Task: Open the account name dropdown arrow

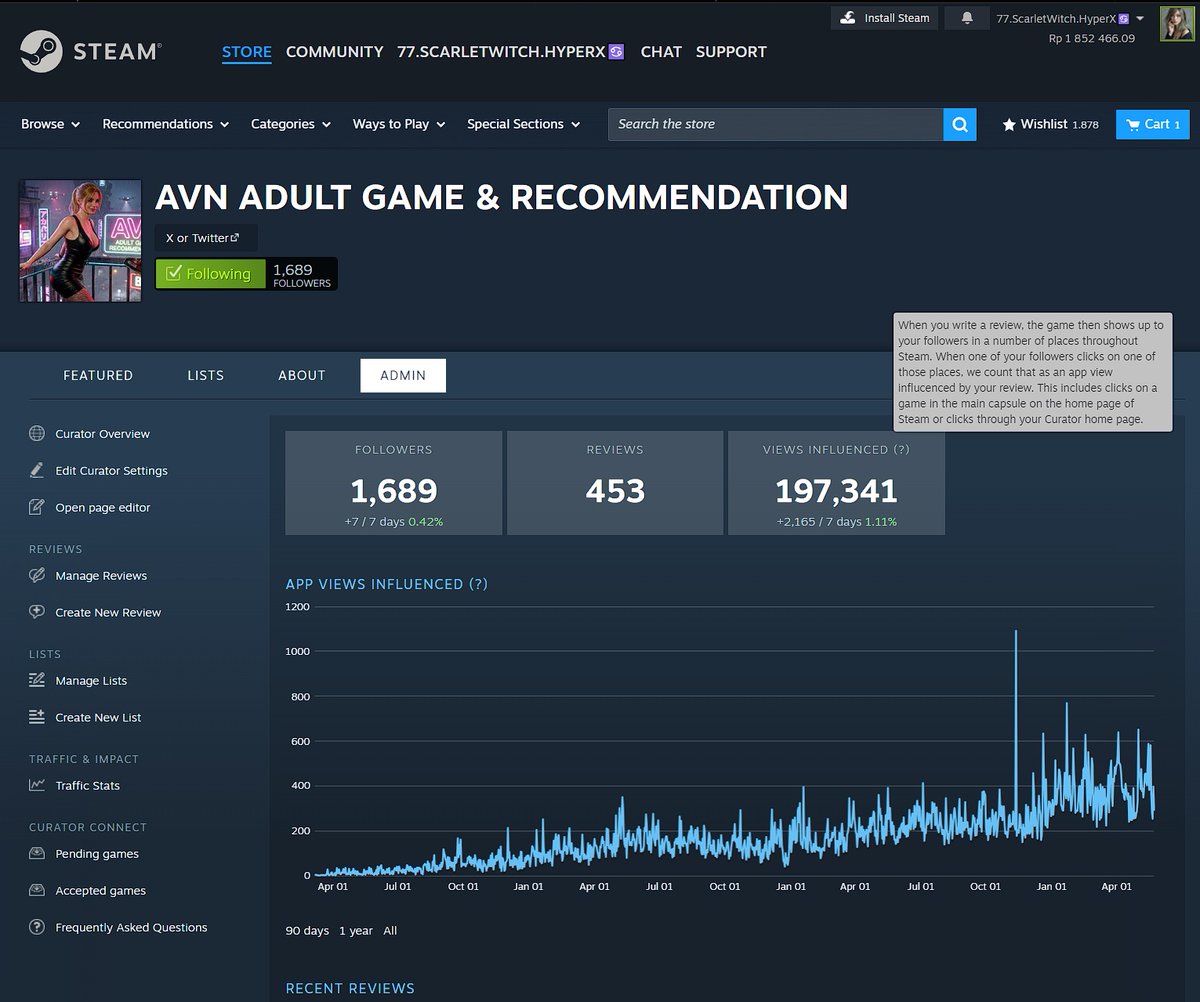Action: tap(1140, 18)
